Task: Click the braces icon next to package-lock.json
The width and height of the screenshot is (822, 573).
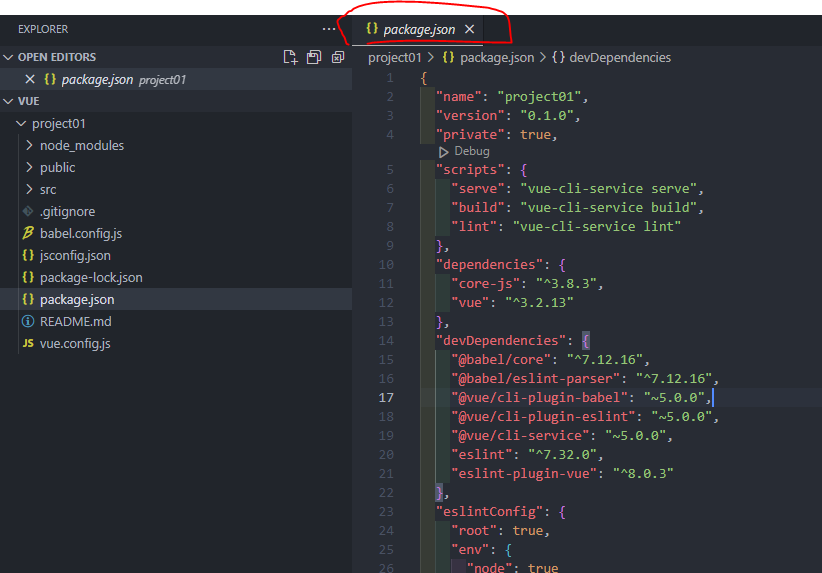Action: [28, 277]
